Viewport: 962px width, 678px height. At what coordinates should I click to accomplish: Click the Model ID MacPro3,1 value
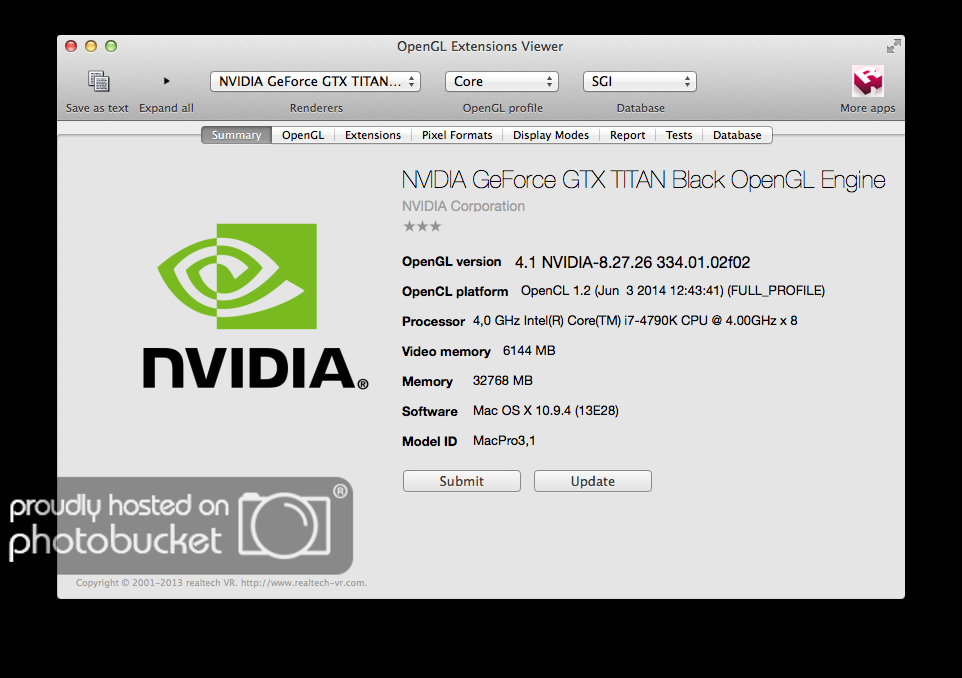504,441
